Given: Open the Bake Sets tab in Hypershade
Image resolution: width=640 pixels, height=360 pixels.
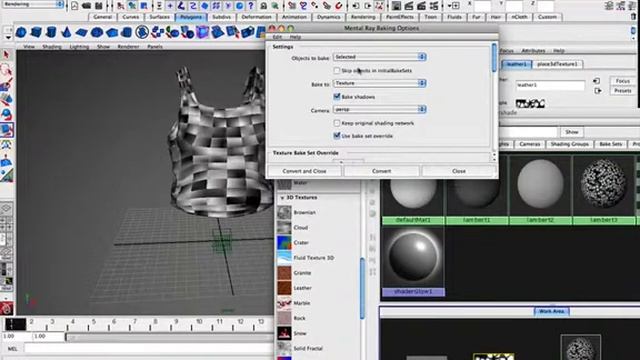Looking at the screenshot, I should click(x=611, y=144).
